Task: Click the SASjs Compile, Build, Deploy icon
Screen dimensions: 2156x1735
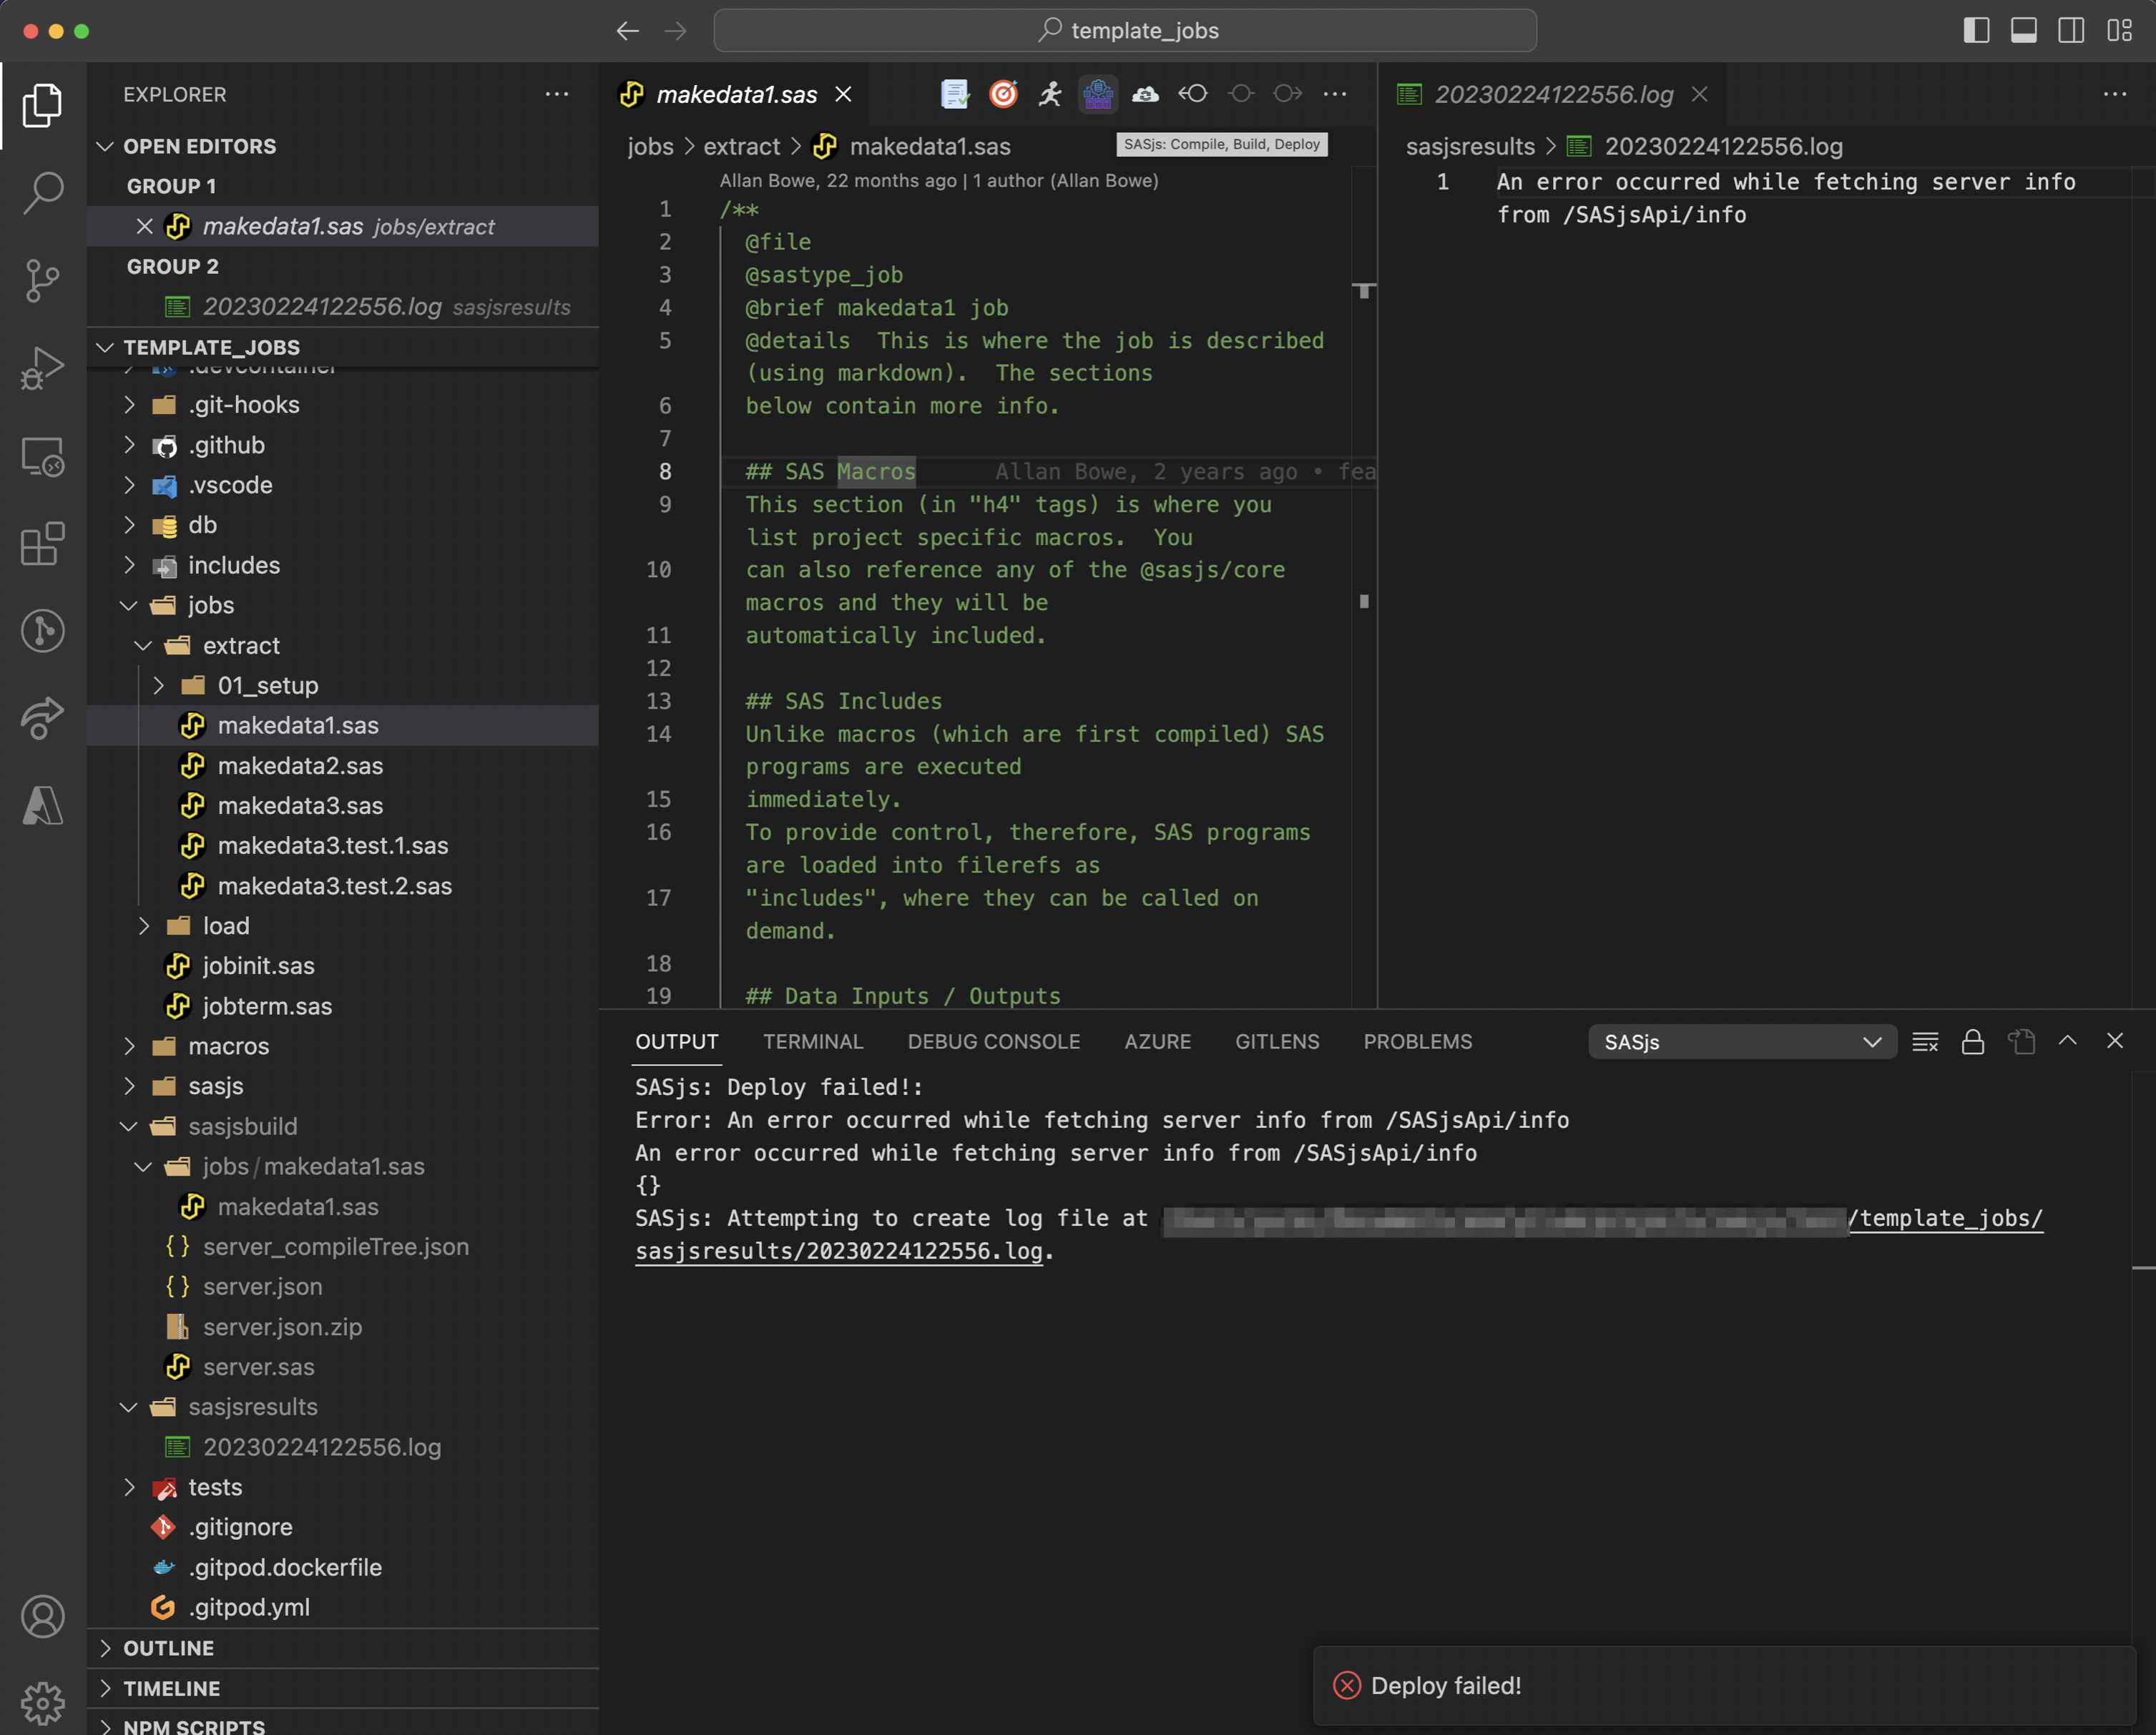Action: pyautogui.click(x=1097, y=94)
